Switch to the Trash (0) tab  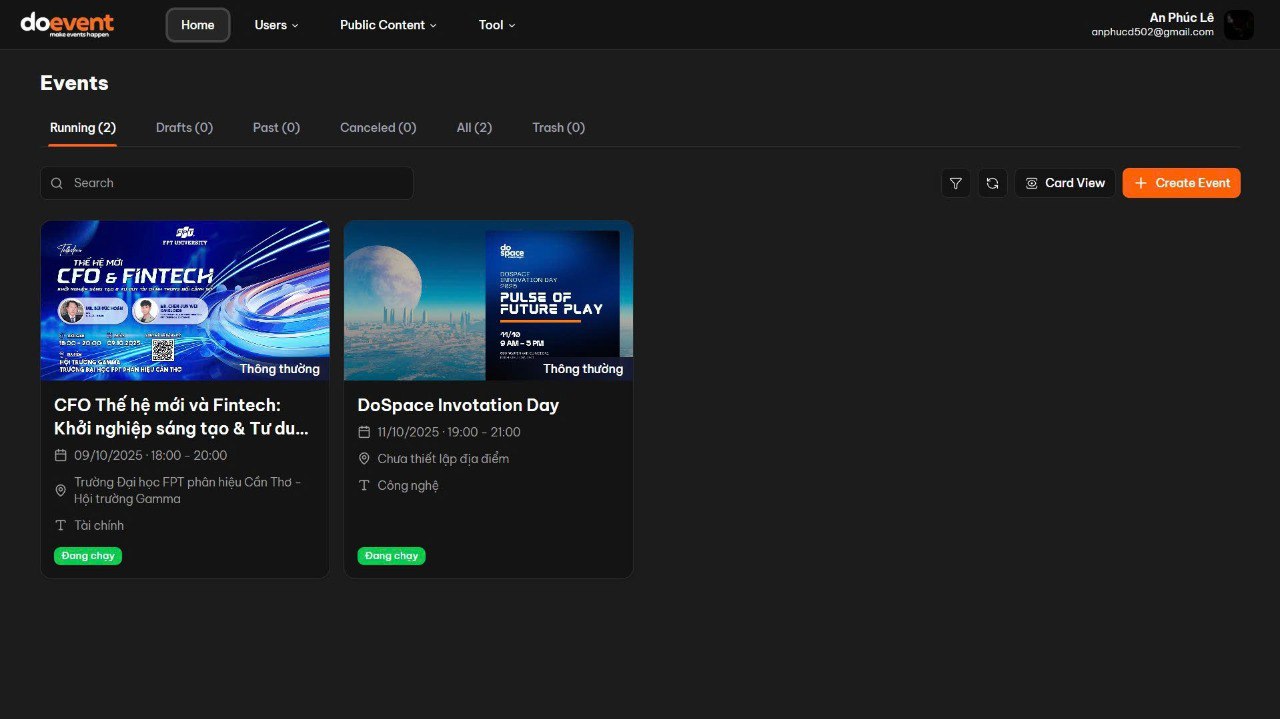click(x=558, y=128)
